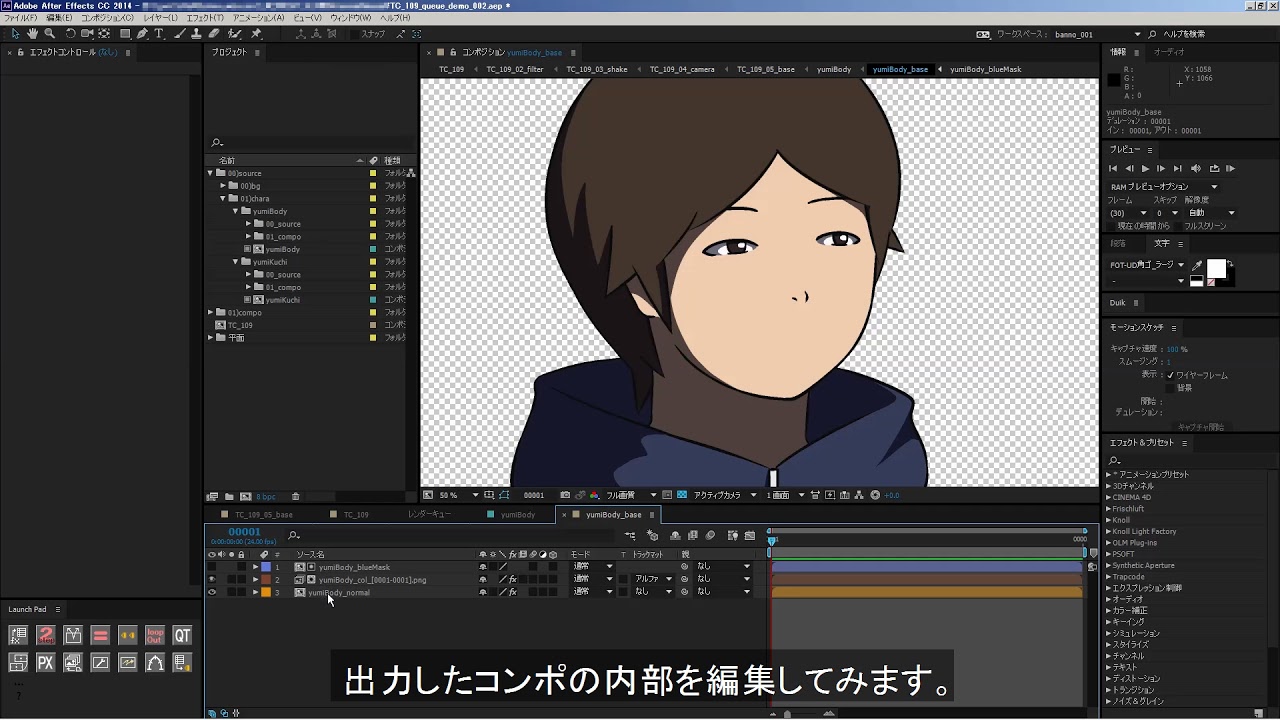Open the Effect menu
The image size is (1280, 720).
click(x=205, y=18)
